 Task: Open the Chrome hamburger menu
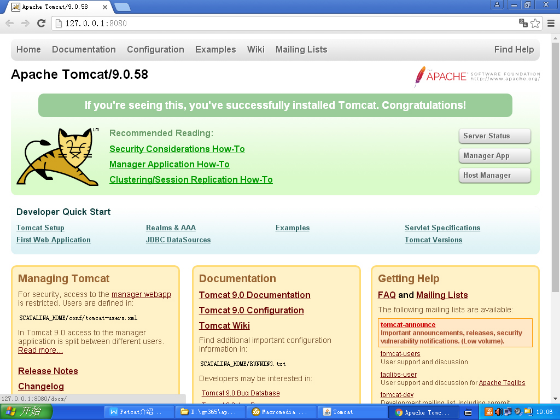(x=551, y=24)
